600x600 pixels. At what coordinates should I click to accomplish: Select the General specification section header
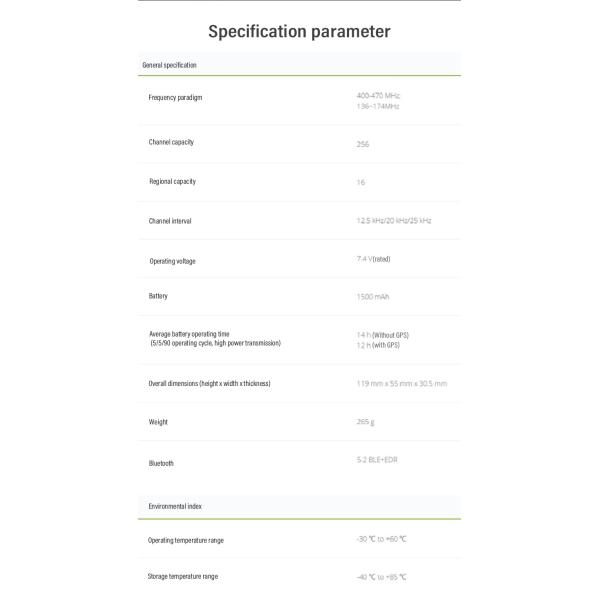(170, 65)
